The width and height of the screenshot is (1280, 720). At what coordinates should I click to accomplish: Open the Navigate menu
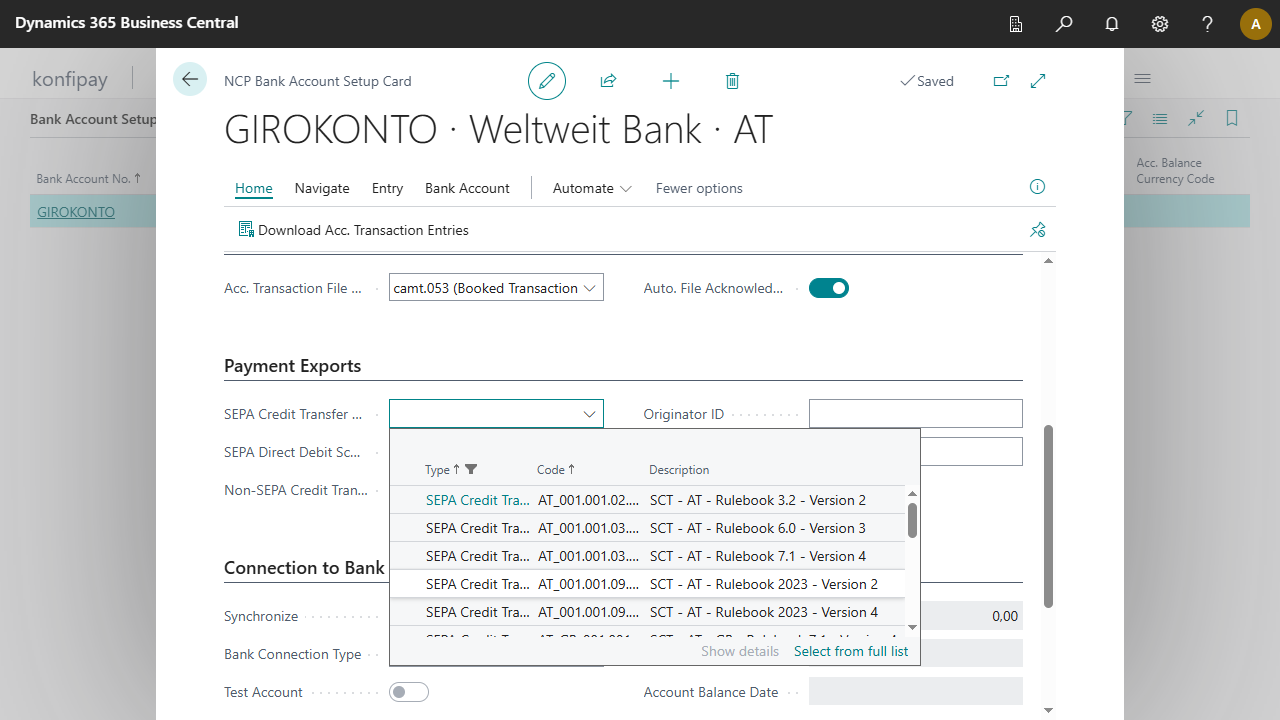[322, 188]
